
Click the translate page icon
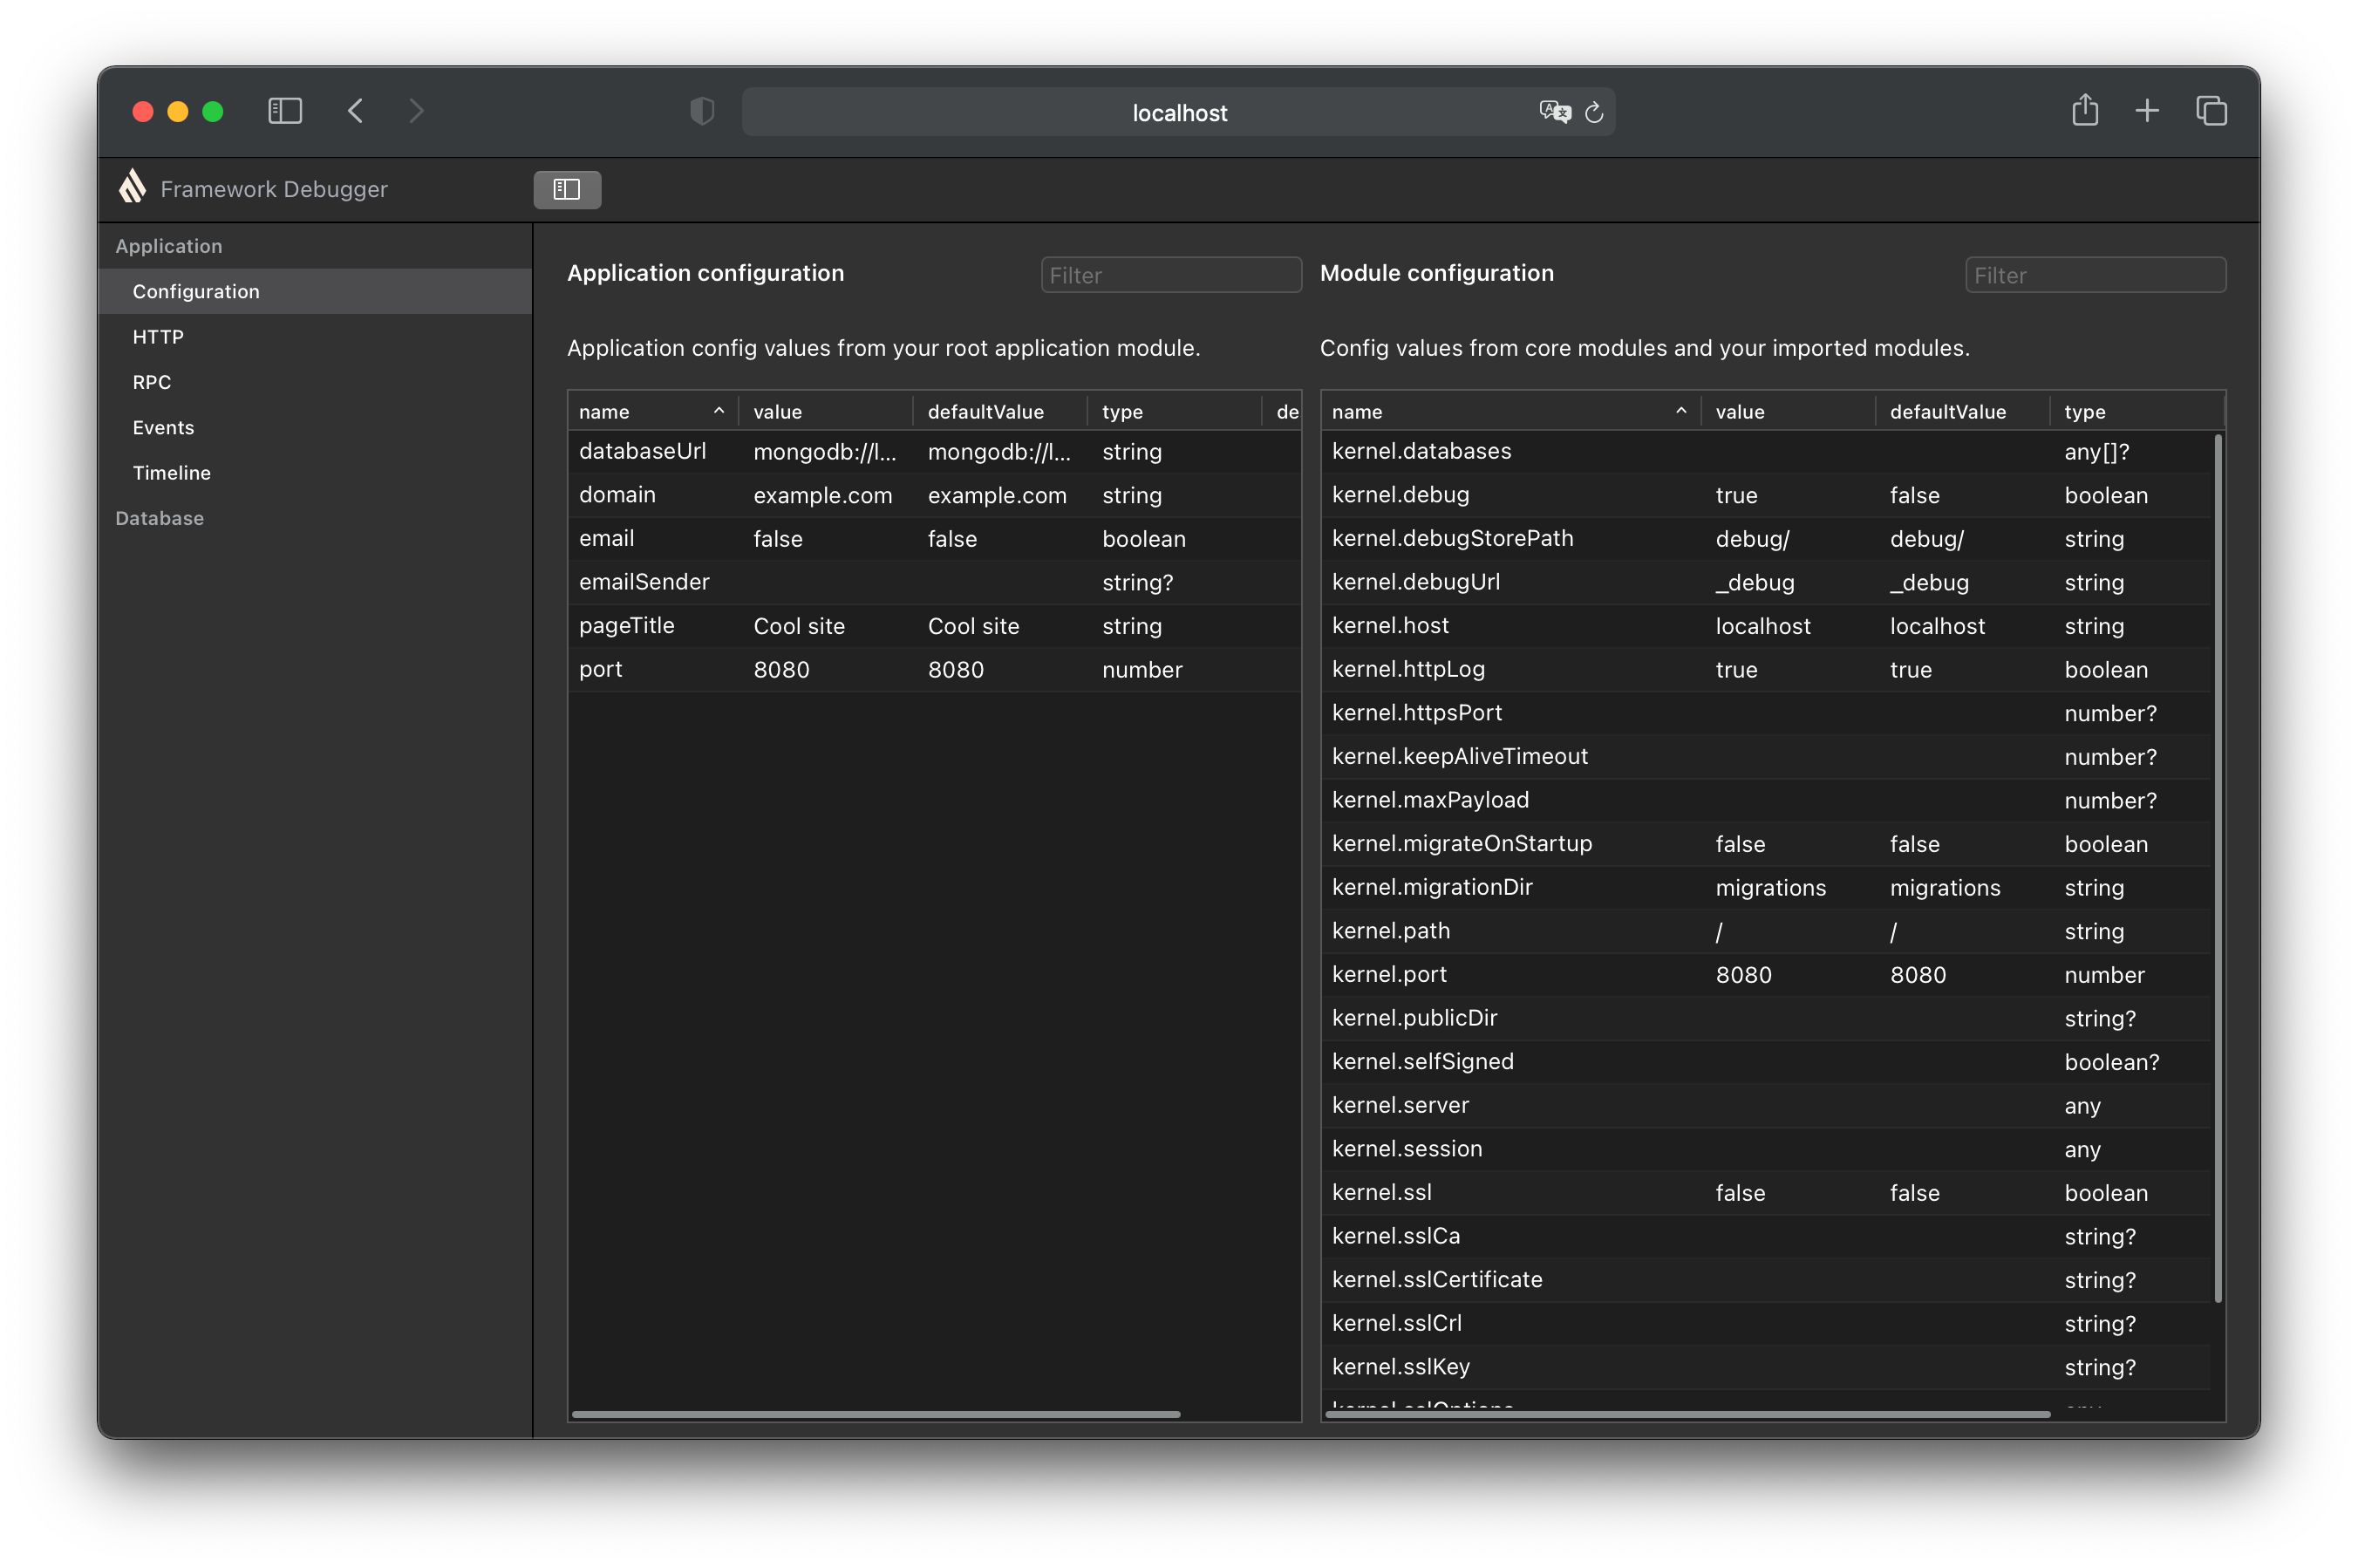click(x=1554, y=112)
